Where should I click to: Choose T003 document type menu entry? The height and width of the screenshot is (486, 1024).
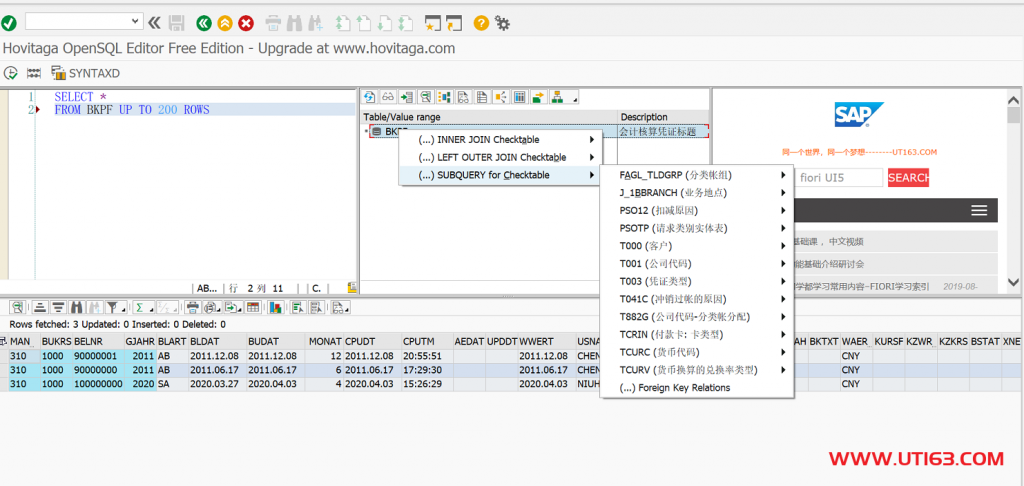click(x=697, y=281)
